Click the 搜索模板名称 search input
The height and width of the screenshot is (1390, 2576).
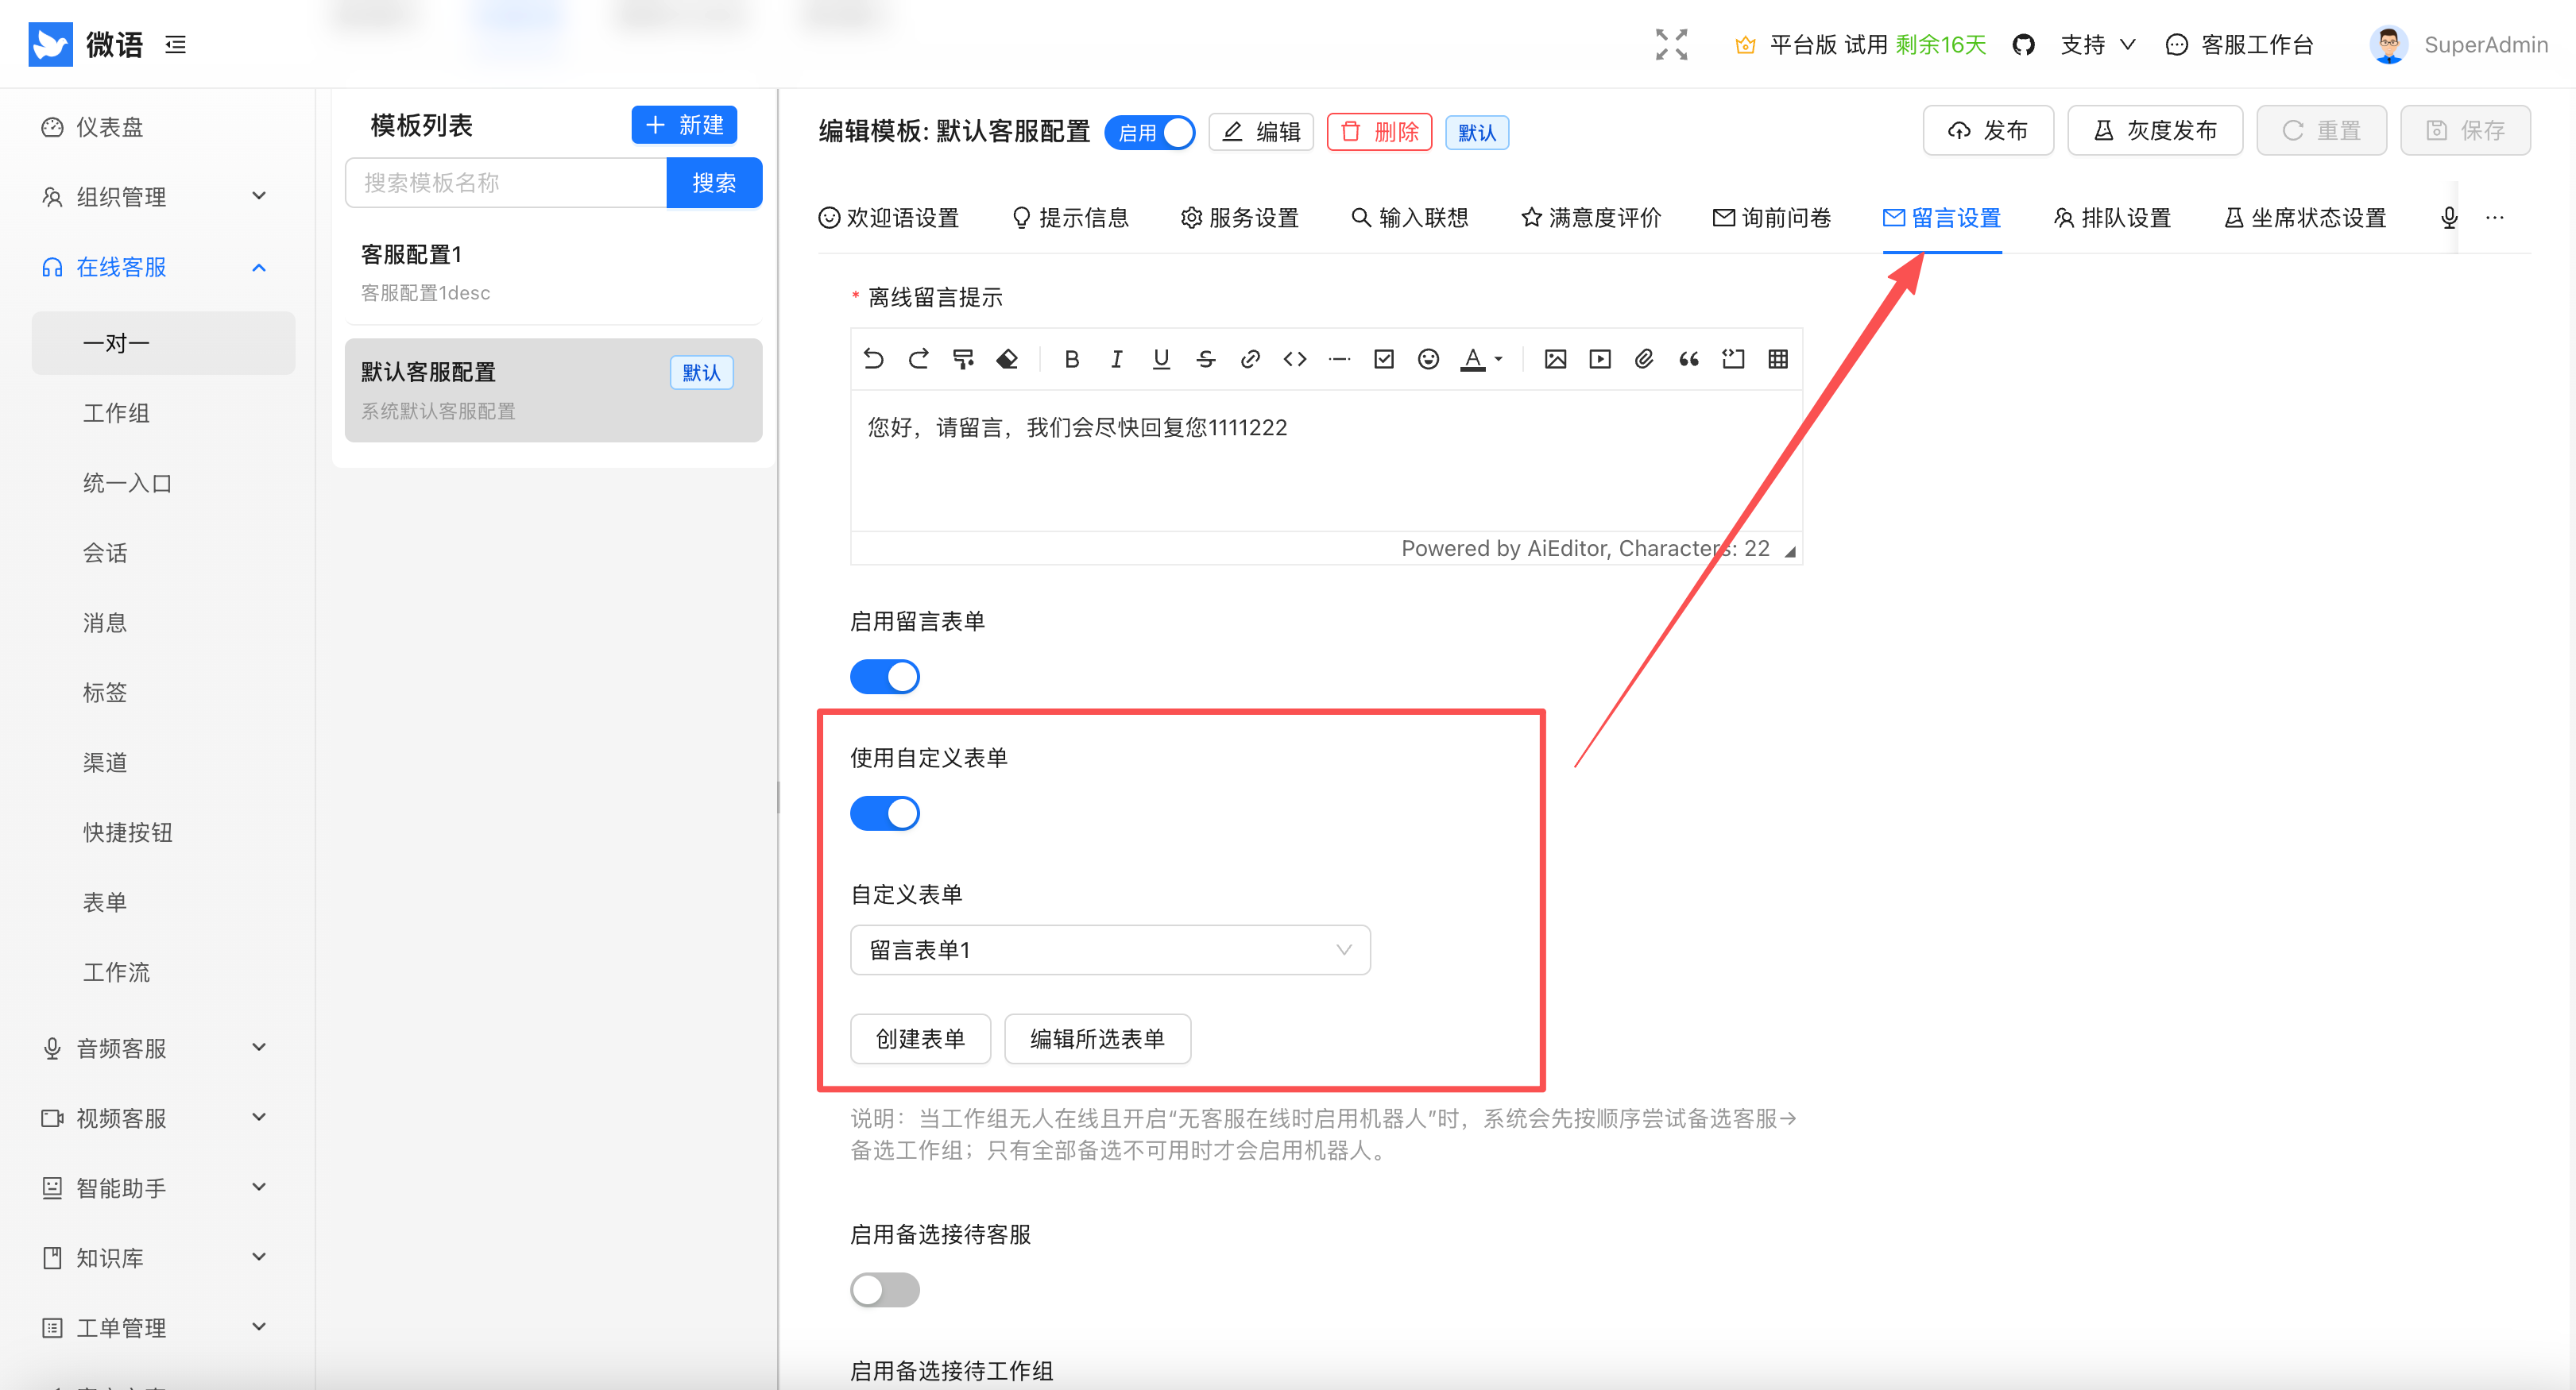coord(506,183)
